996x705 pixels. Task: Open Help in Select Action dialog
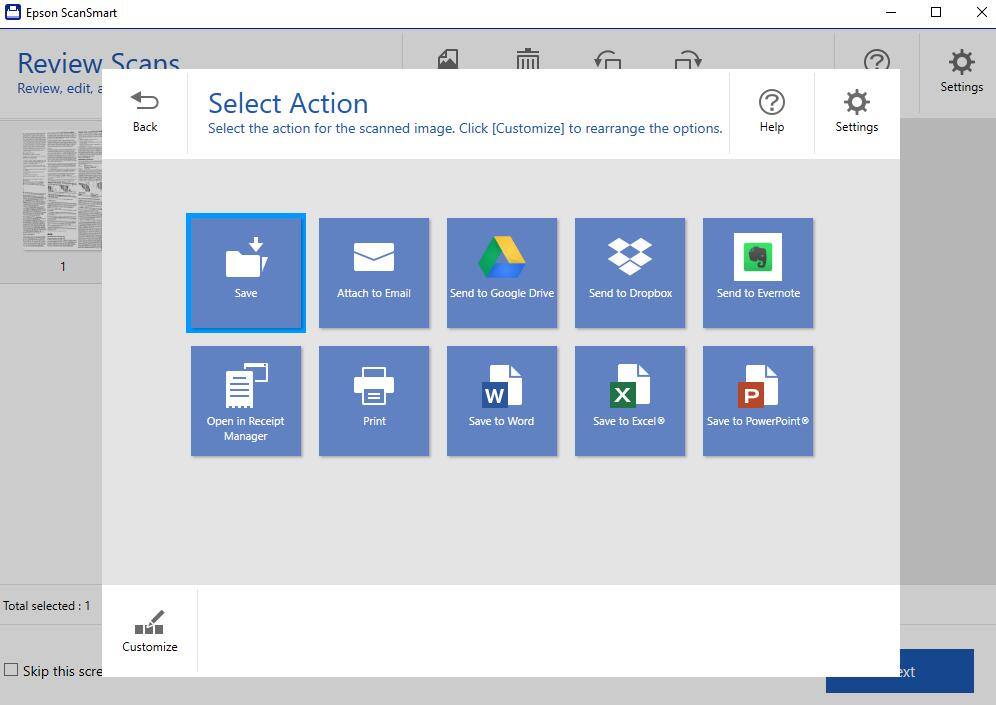772,111
